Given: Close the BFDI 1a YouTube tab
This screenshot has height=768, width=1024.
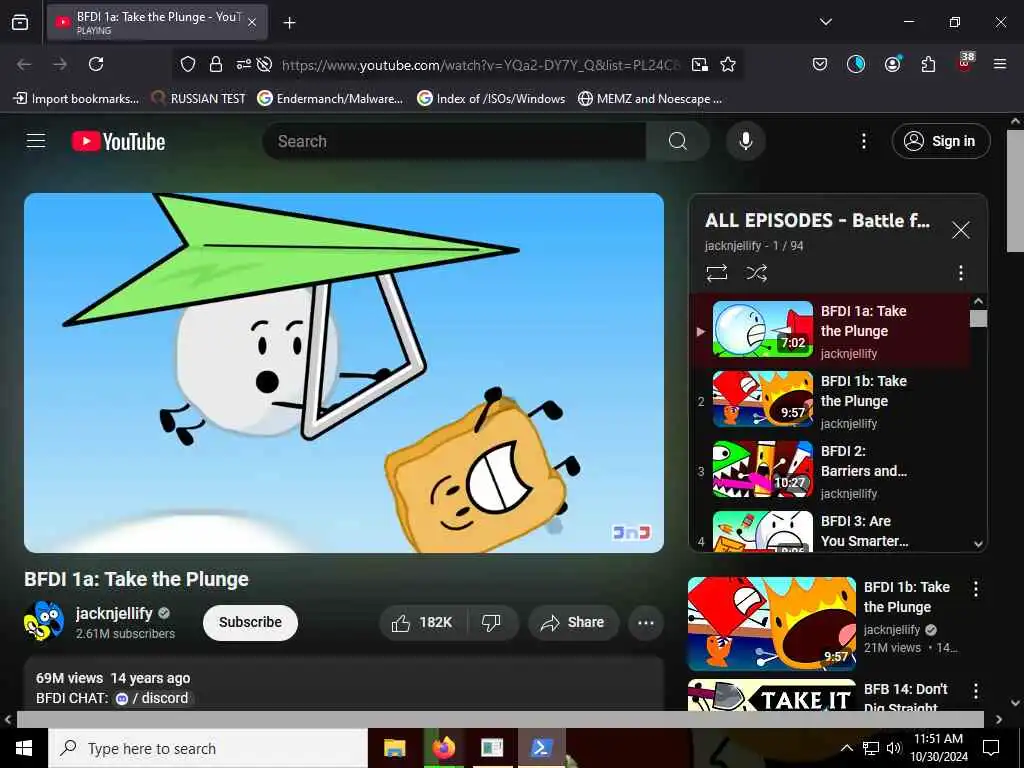Looking at the screenshot, I should coord(252,22).
